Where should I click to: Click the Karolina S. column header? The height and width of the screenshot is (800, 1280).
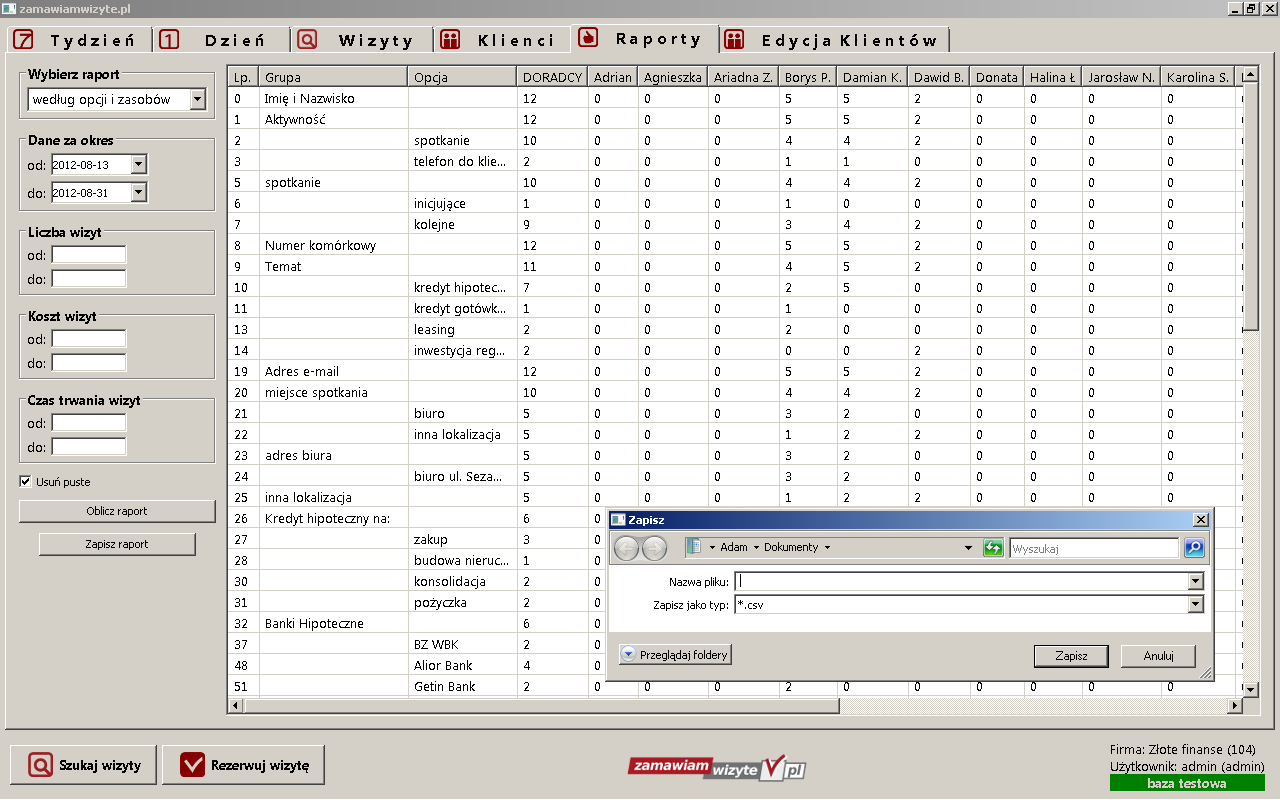(x=1198, y=77)
